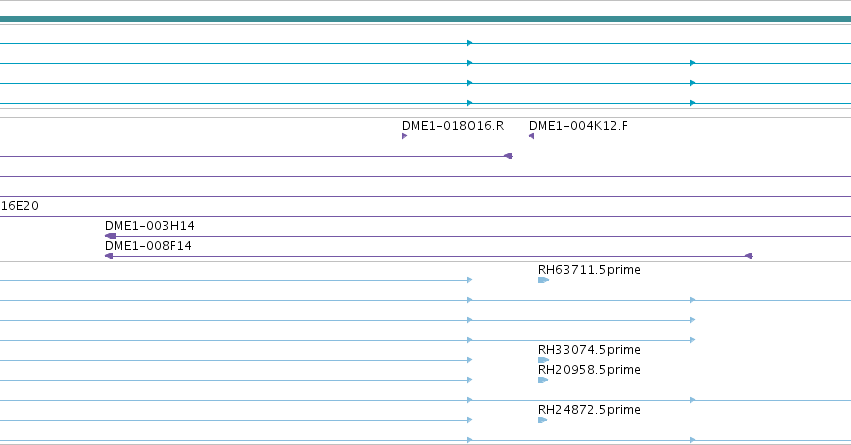This screenshot has width=851, height=445.
Task: Click the DME1-018O16.R feature label
Action: click(x=453, y=126)
